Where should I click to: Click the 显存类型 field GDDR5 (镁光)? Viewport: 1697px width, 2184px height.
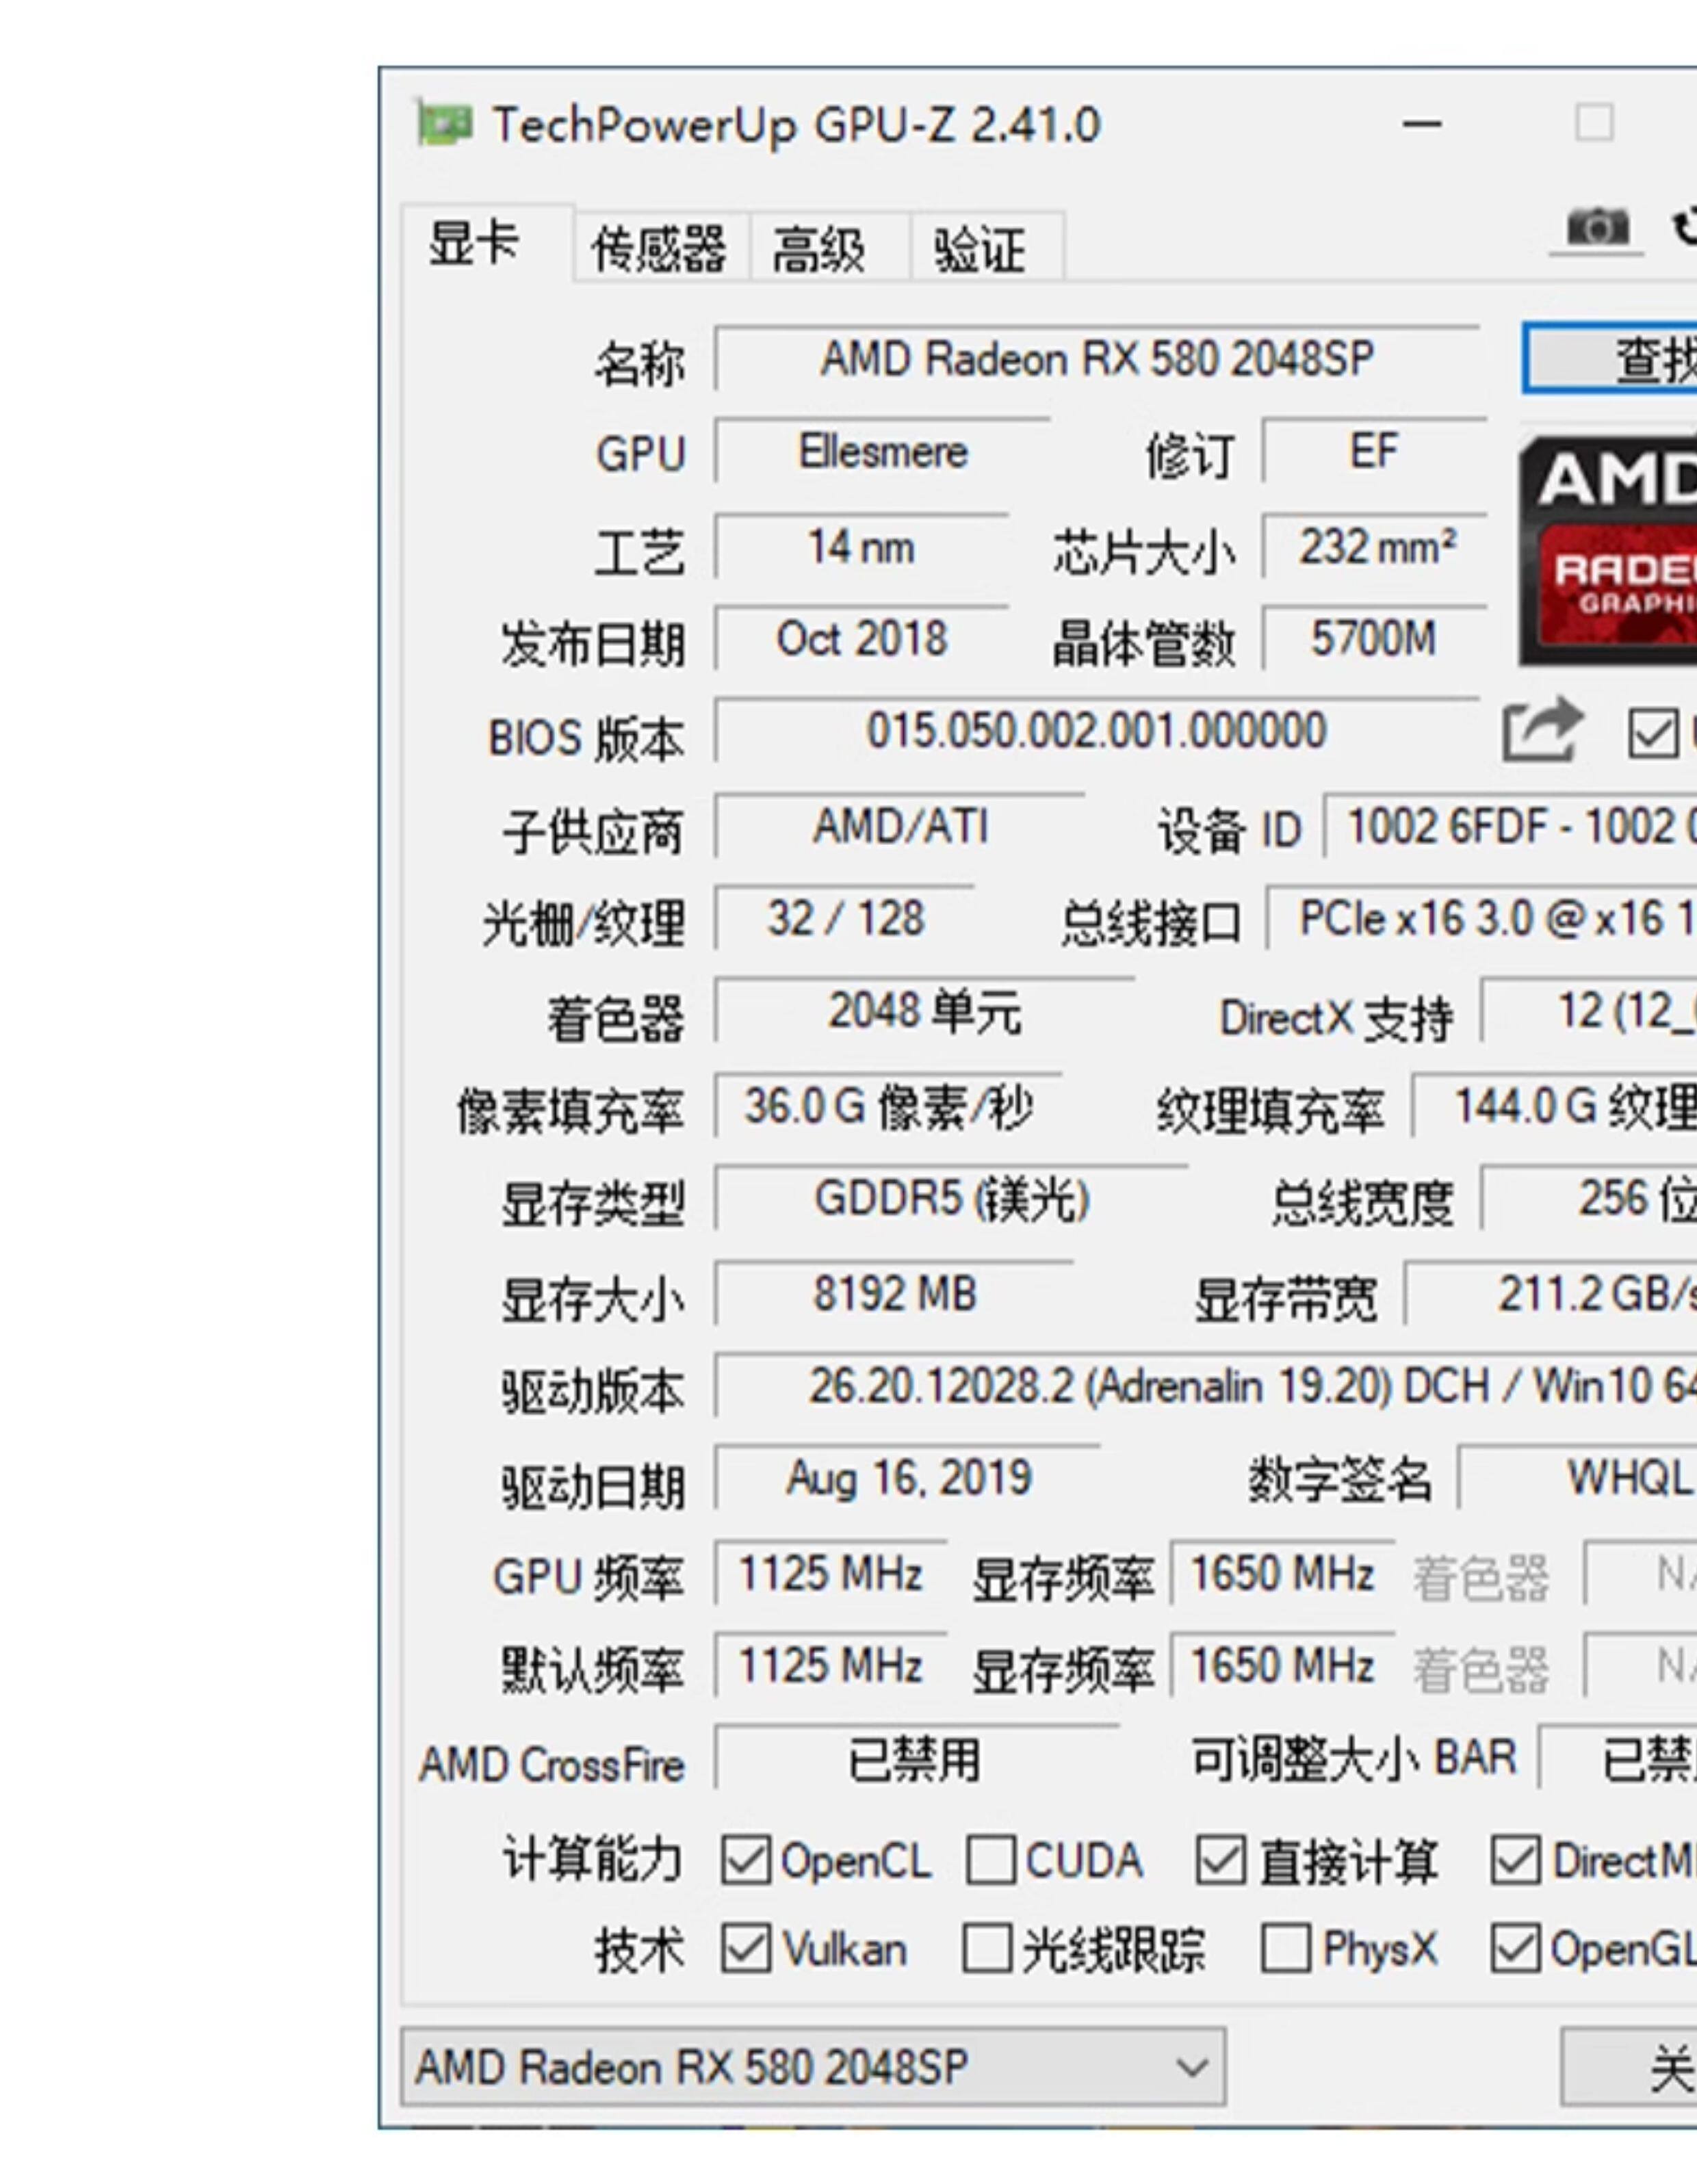coord(952,1198)
